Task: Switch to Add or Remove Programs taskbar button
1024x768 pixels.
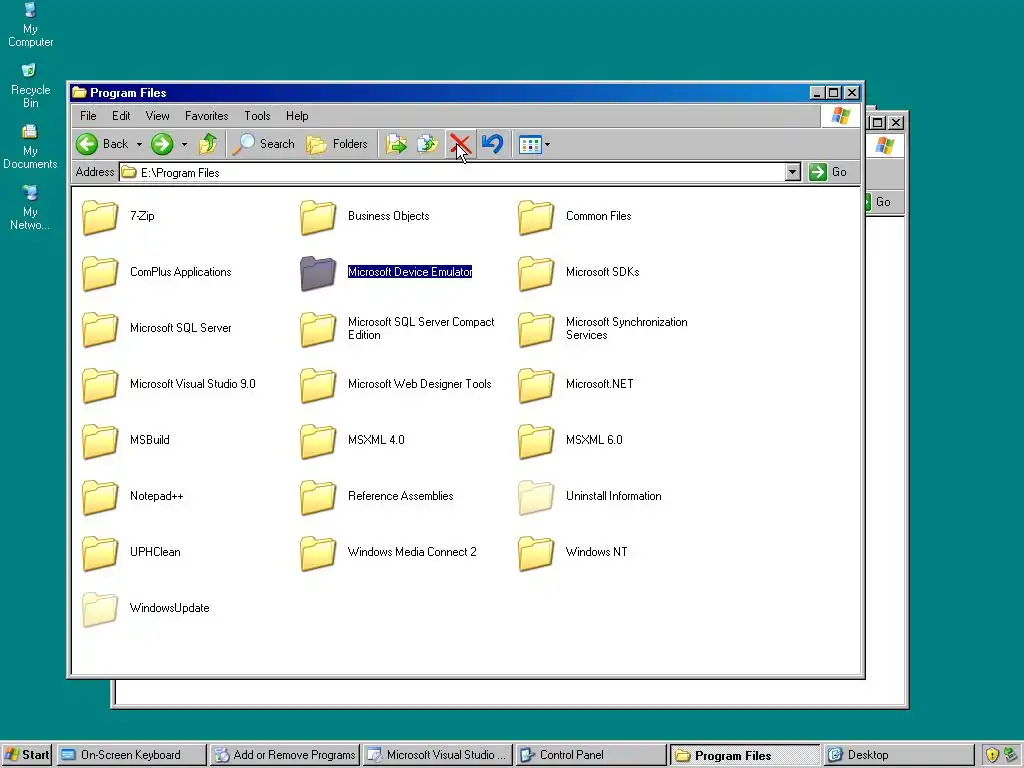Action: tap(286, 755)
